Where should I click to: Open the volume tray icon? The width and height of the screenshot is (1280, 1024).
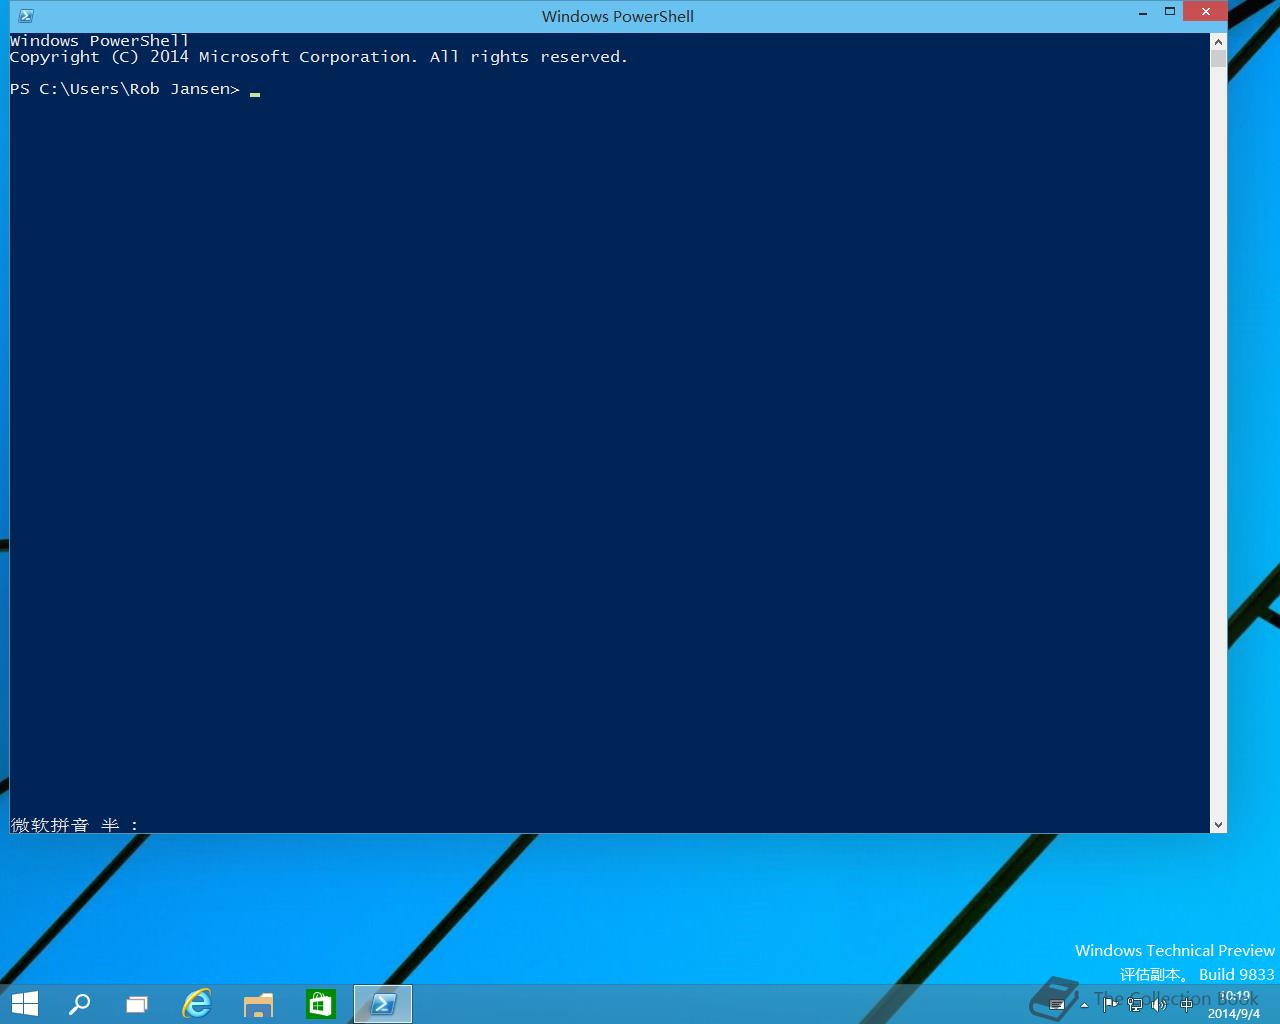(1160, 1004)
